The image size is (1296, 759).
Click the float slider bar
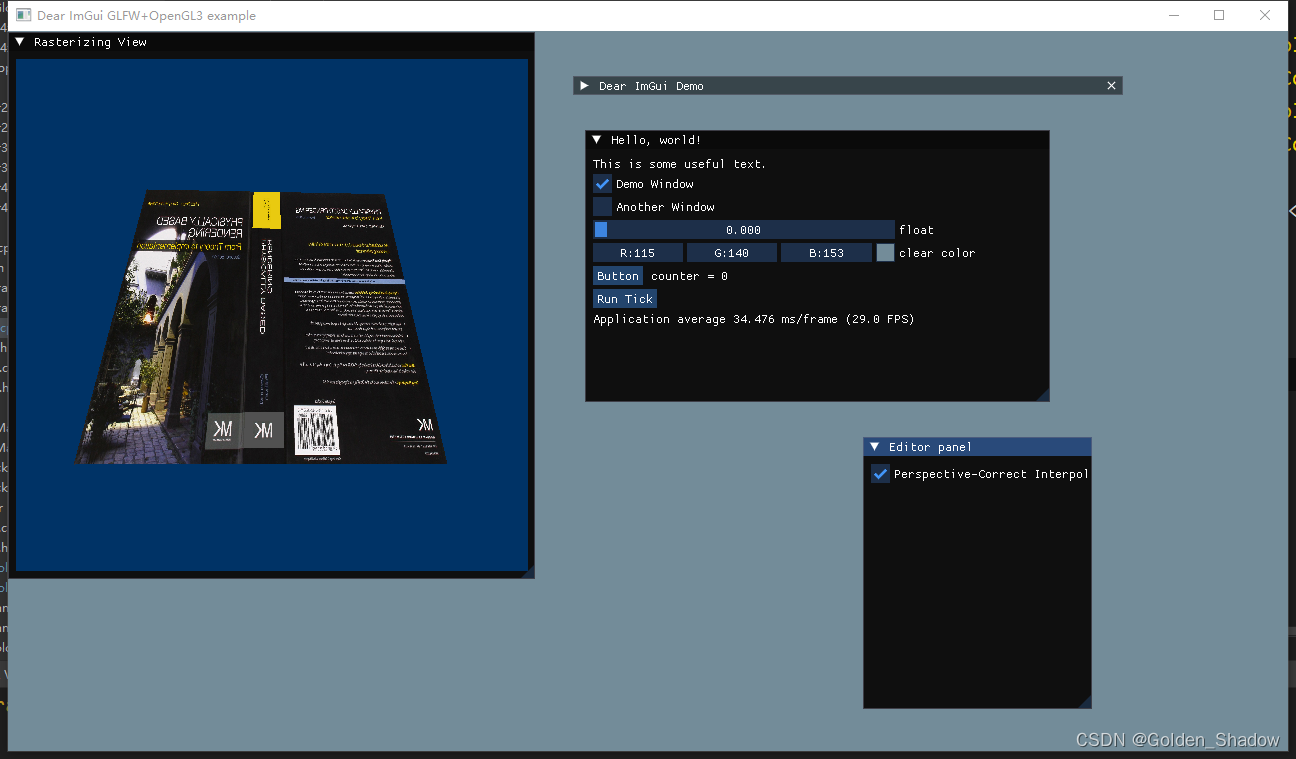click(x=744, y=230)
